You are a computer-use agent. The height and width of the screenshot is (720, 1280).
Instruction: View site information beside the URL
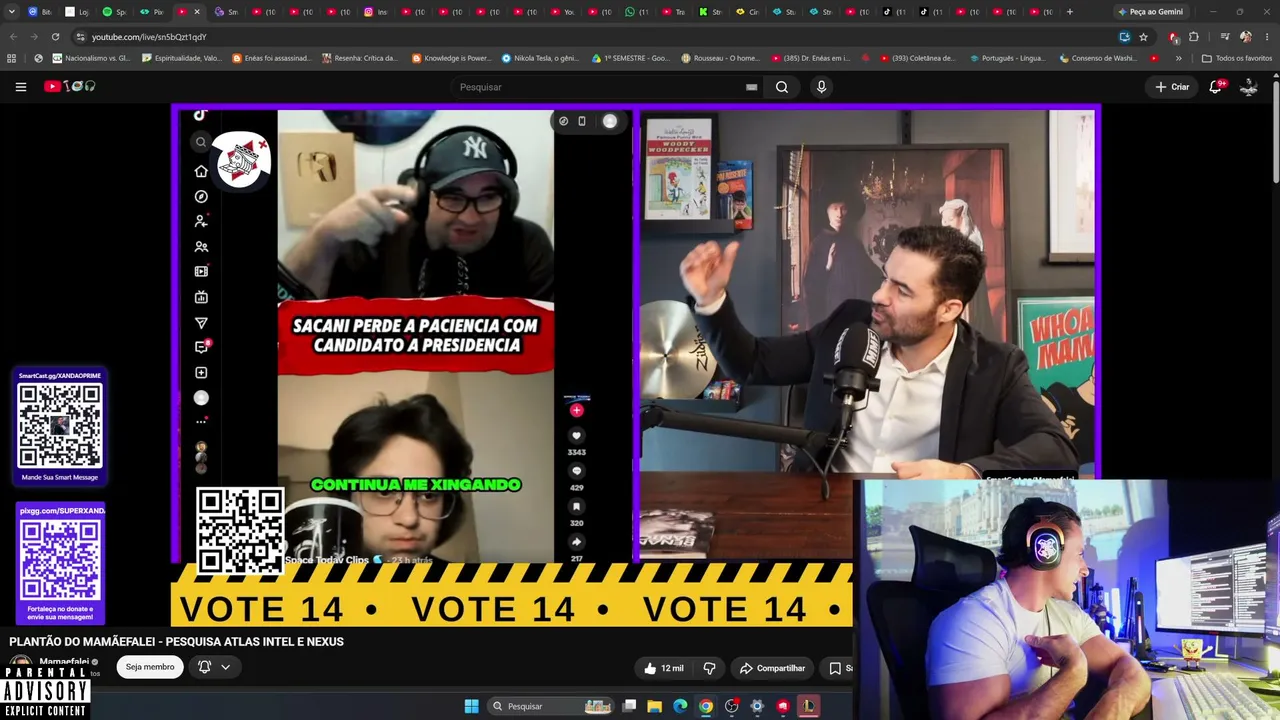[x=80, y=37]
